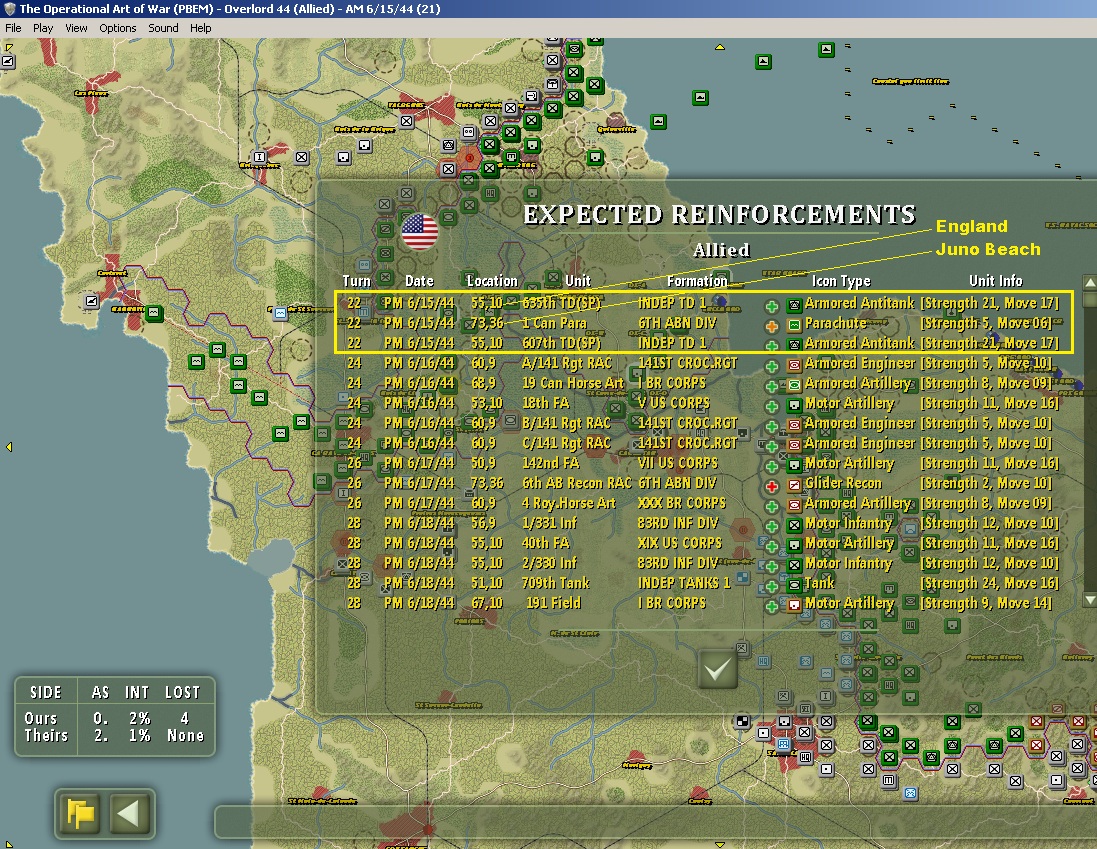Click the Theirs row in side panel

pos(114,736)
